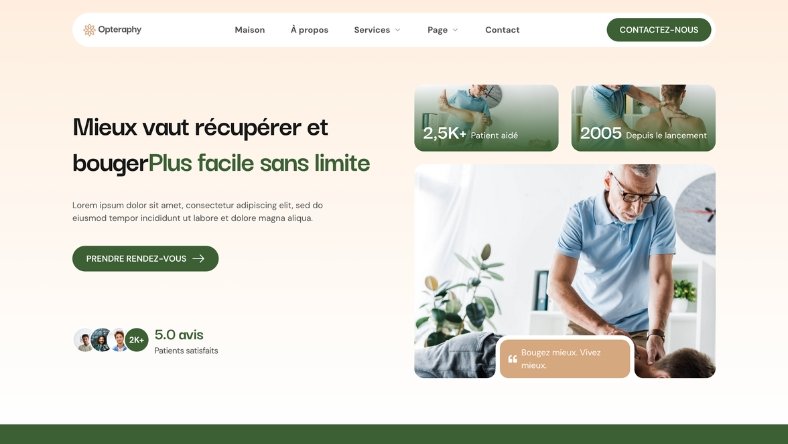Viewport: 788px width, 444px height.
Task: Click the arrow icon in Prendre Rendez-vous
Action: [199, 258]
